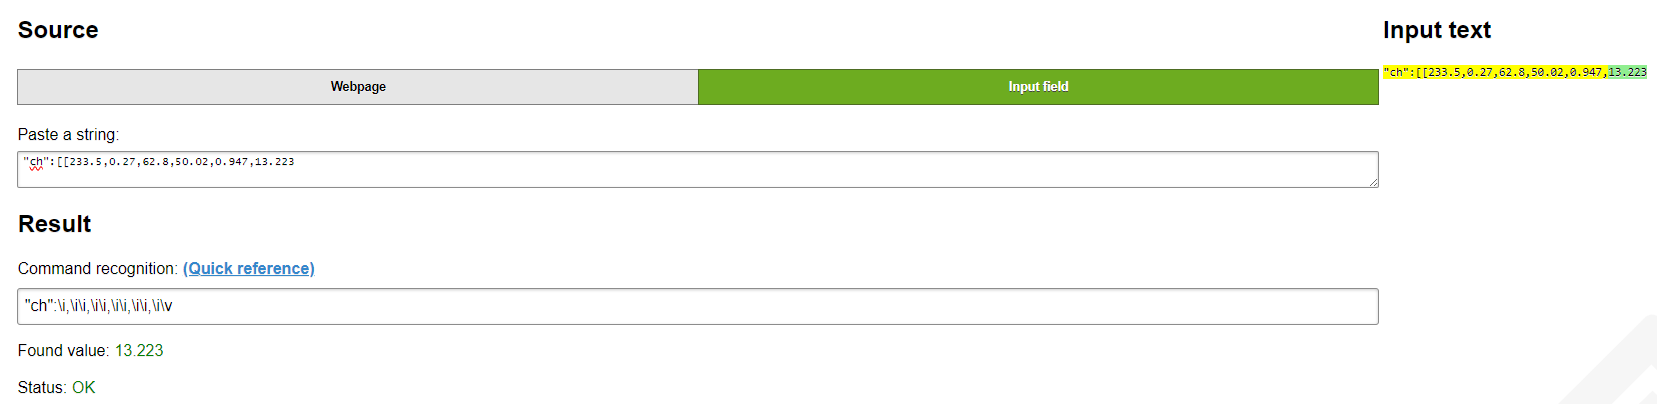Screen dimensions: 1657x404
Task: Open the Quick reference link
Action: pyautogui.click(x=249, y=268)
